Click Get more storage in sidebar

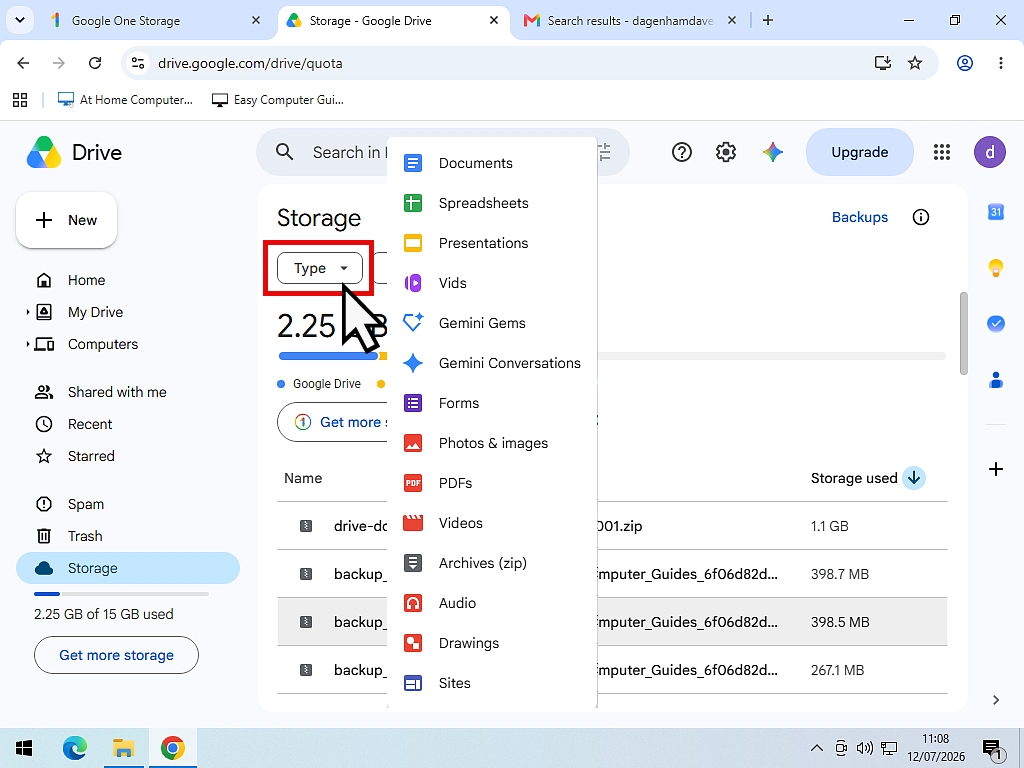[116, 655]
